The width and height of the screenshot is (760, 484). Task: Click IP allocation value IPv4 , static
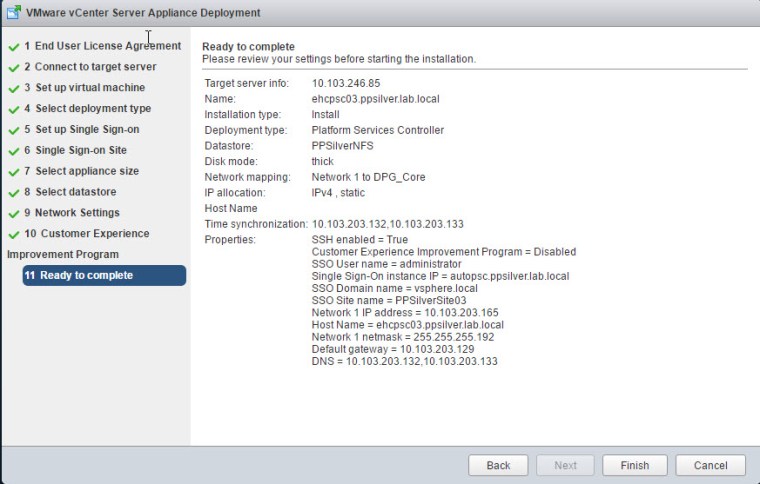338,192
